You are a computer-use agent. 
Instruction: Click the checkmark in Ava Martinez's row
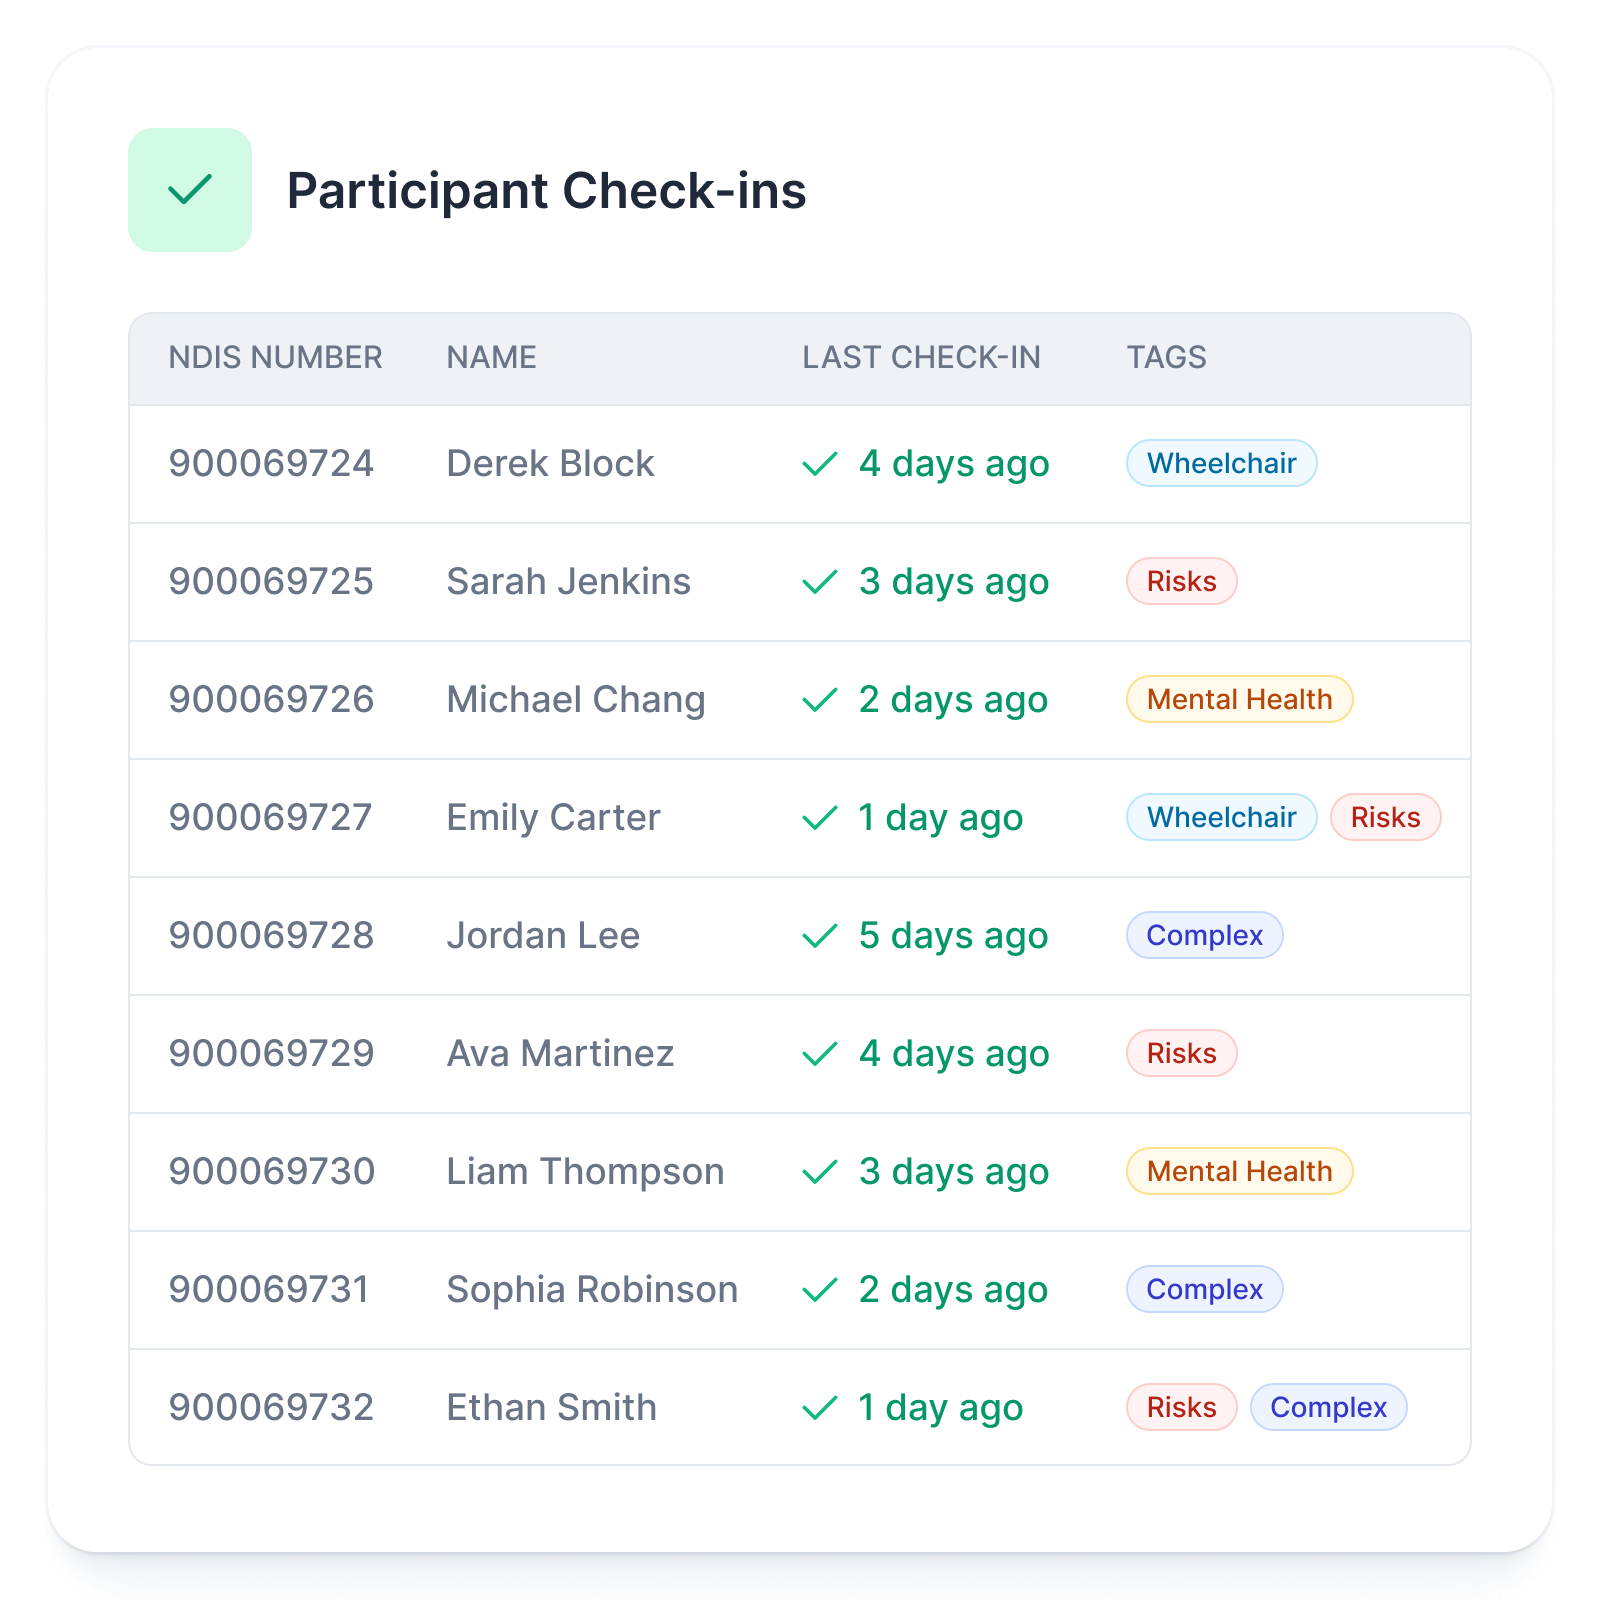click(x=820, y=1054)
